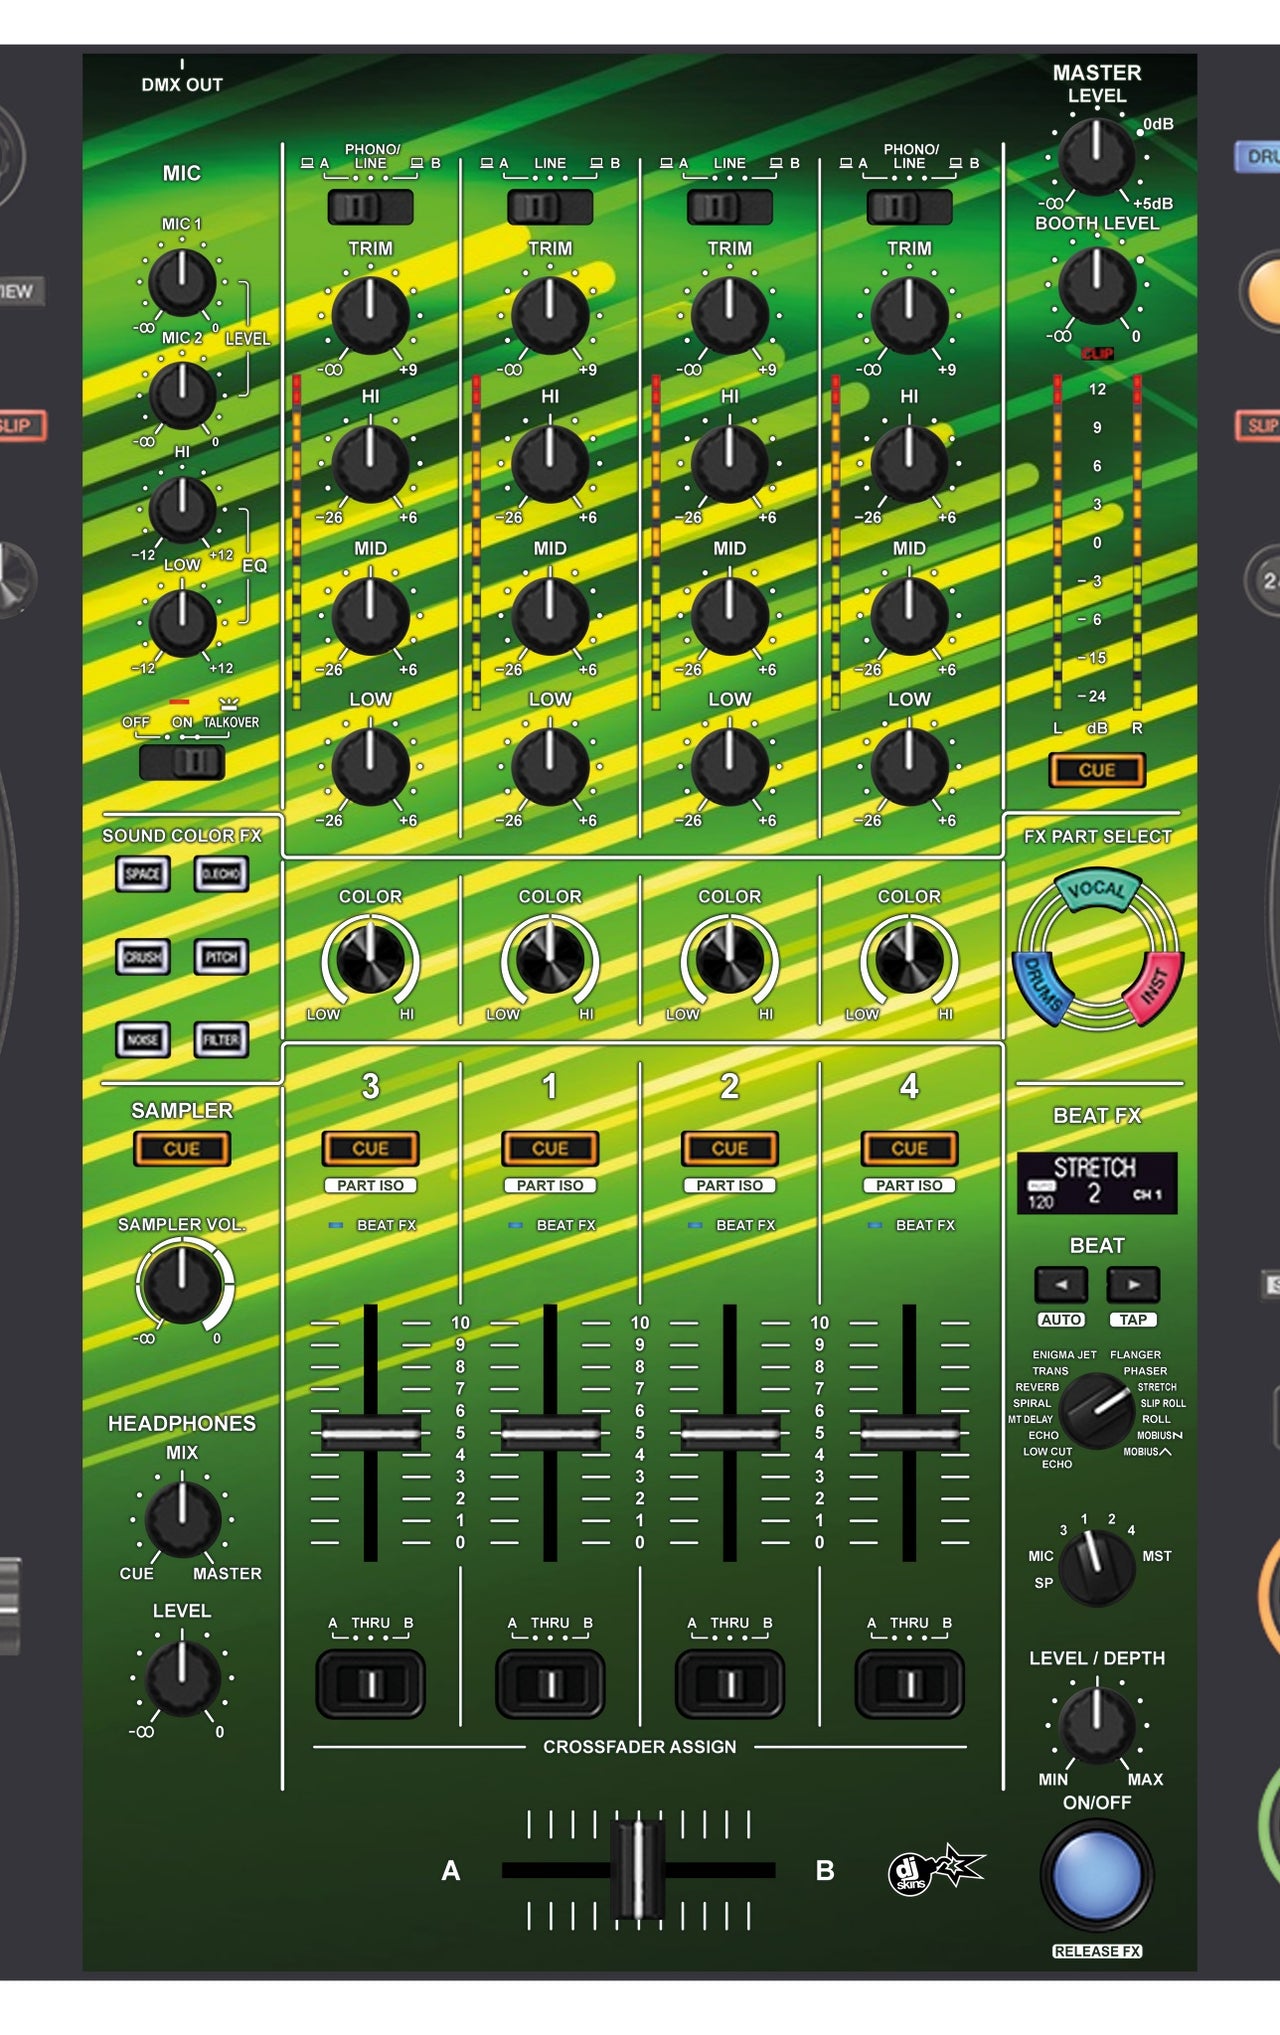Click the Headphones MIX knob

pyautogui.click(x=182, y=1520)
